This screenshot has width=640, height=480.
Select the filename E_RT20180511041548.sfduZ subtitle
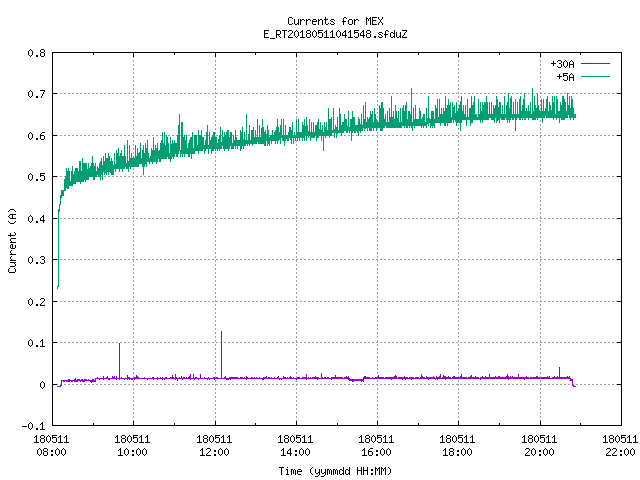click(x=335, y=34)
